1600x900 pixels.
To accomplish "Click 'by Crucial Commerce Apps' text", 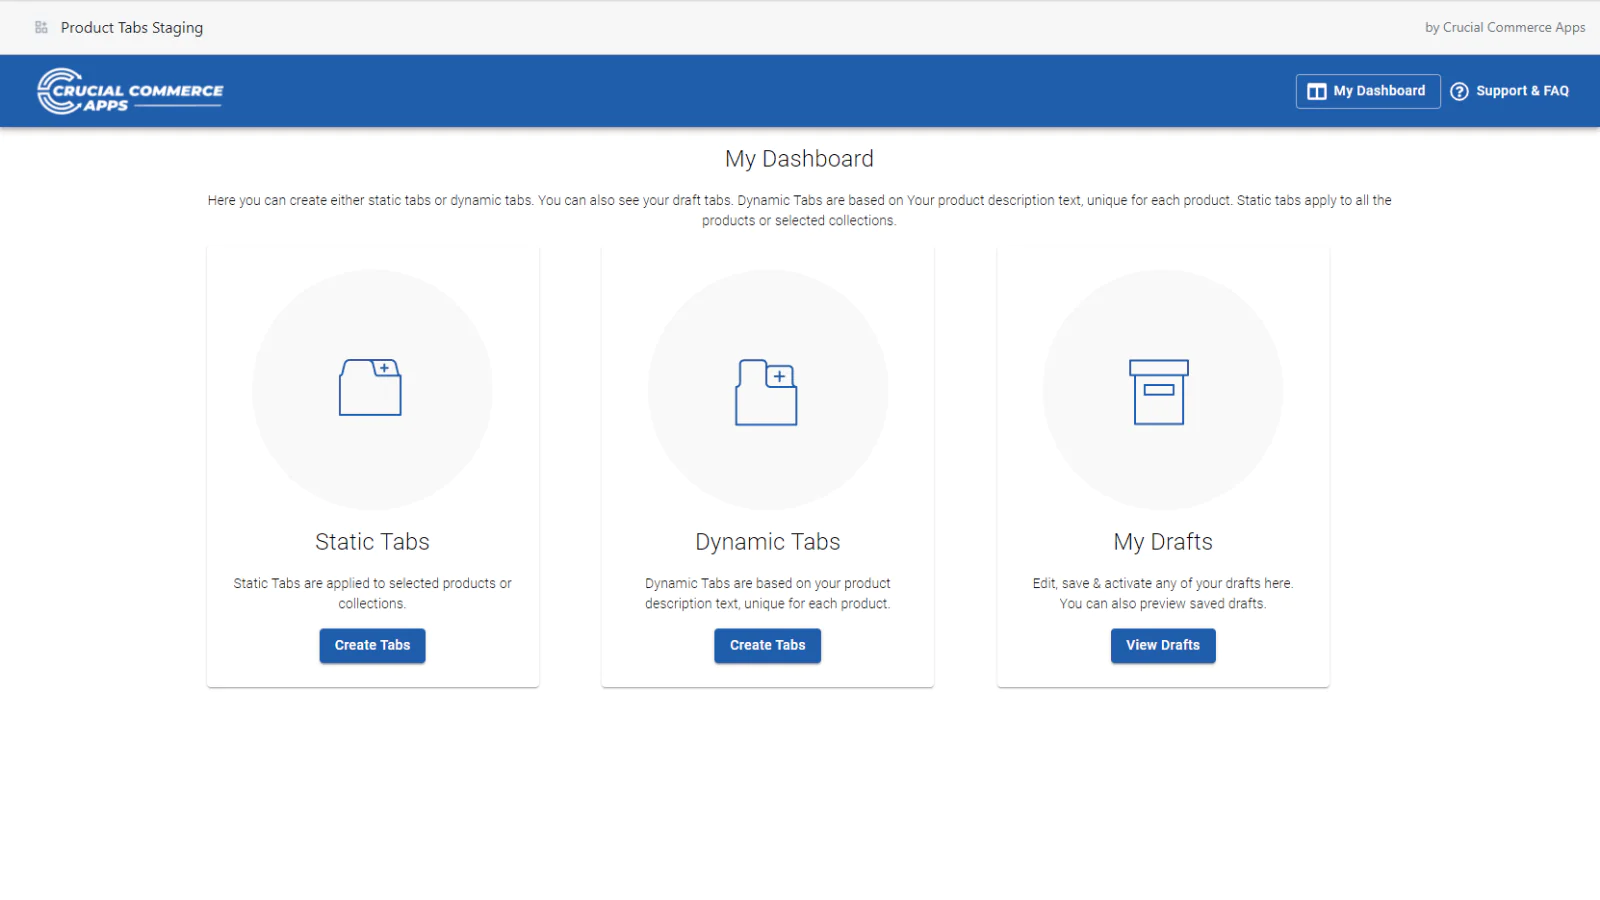I will tap(1505, 27).
